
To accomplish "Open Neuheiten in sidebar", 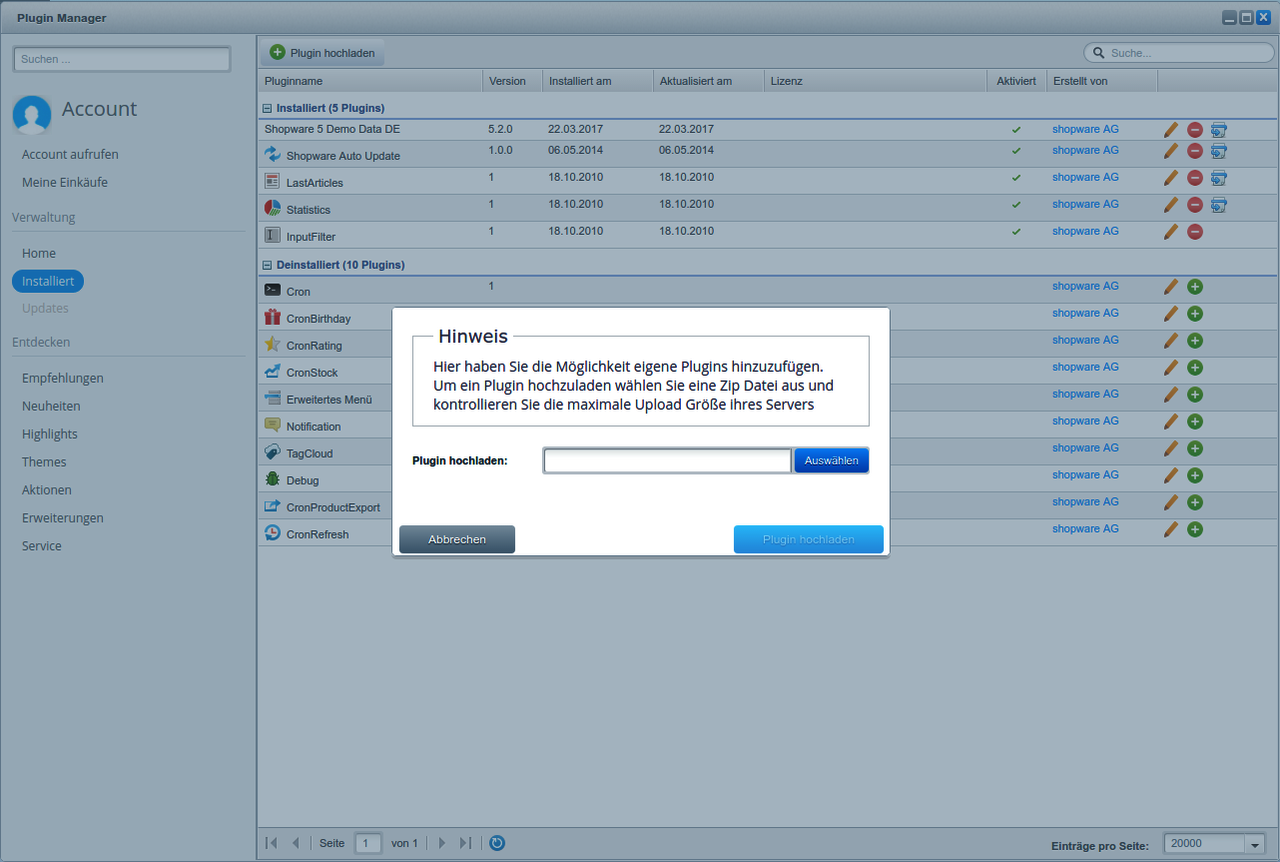I will 51,406.
